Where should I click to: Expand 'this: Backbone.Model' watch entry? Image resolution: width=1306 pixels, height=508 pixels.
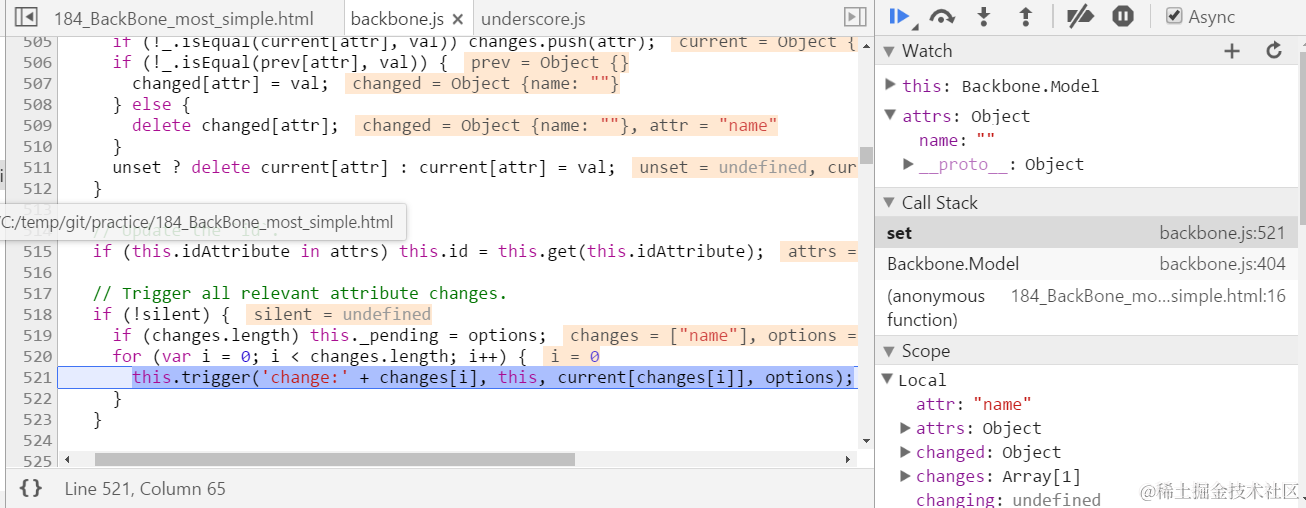891,85
